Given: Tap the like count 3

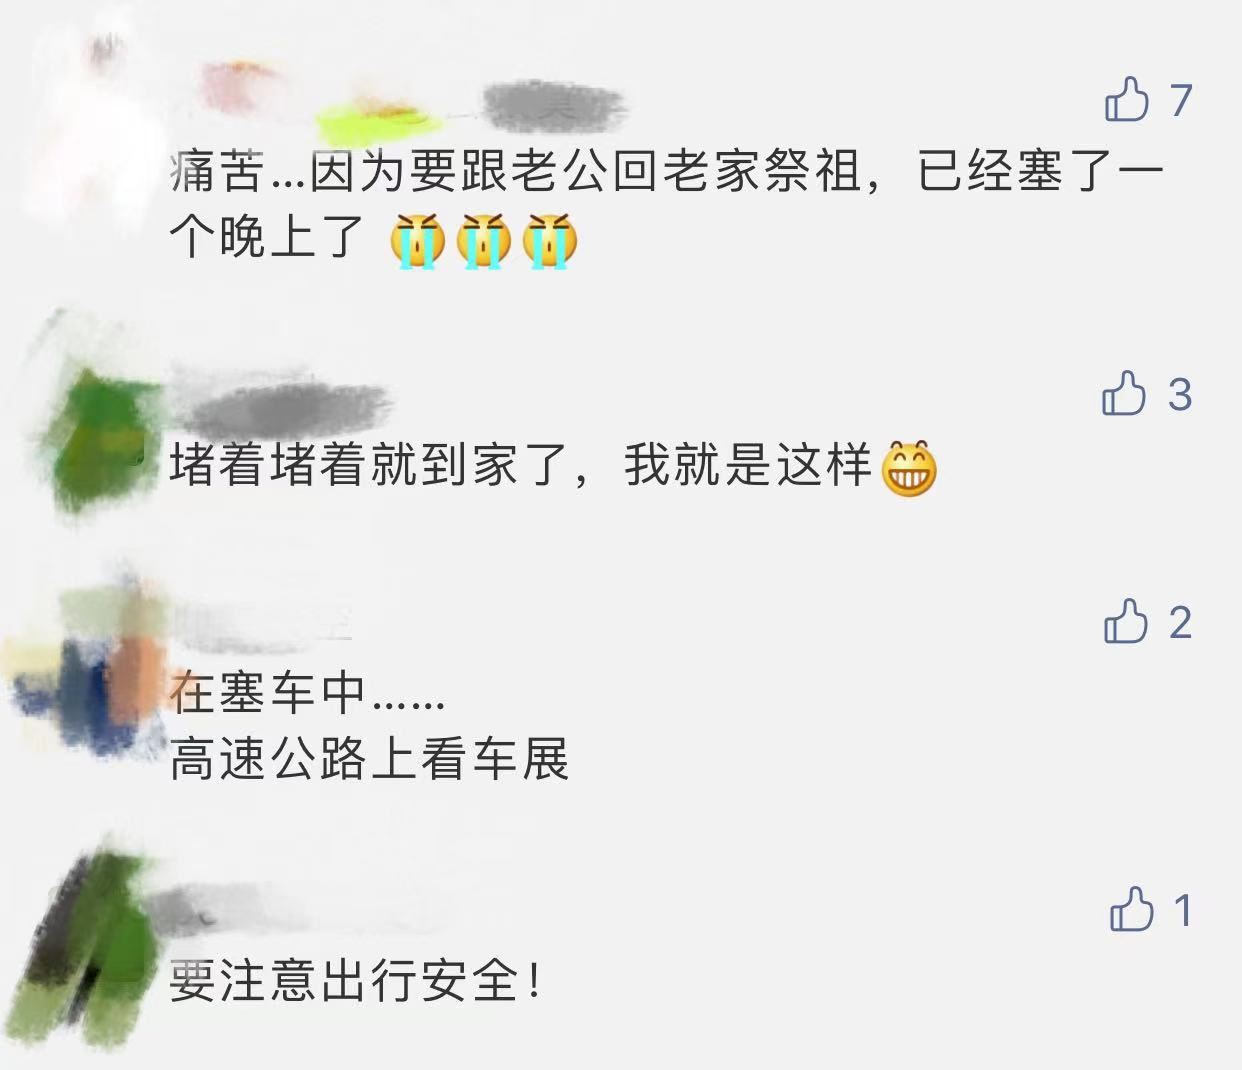Looking at the screenshot, I should point(1180,394).
